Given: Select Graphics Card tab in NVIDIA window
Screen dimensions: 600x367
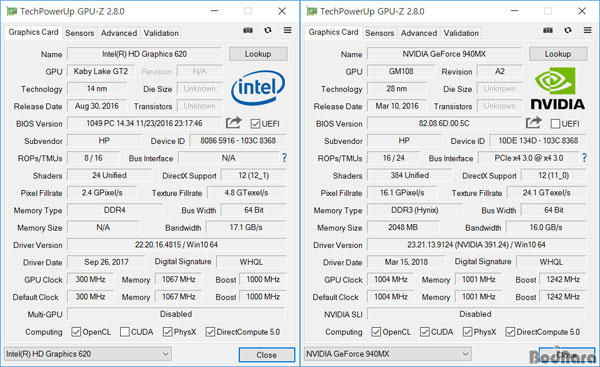Looking at the screenshot, I should pos(333,32).
